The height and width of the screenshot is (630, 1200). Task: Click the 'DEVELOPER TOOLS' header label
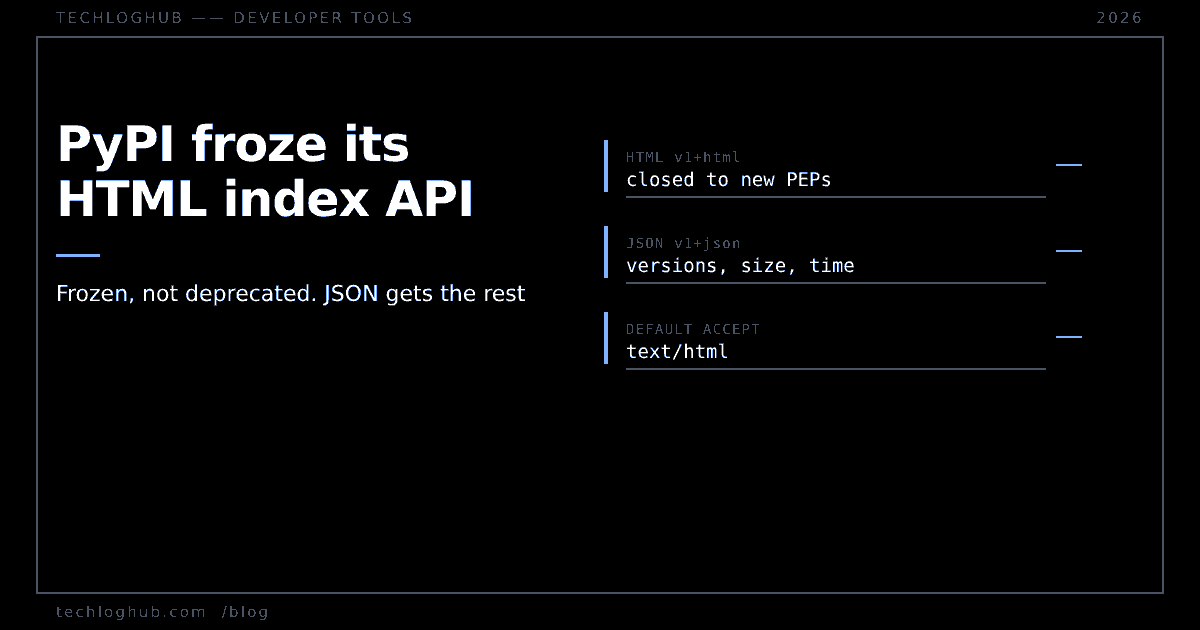tap(323, 18)
